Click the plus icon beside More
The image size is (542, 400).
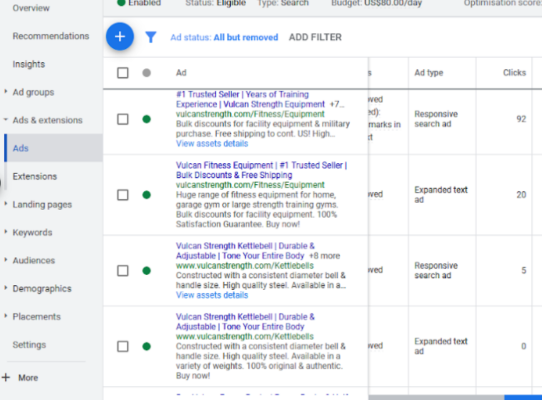point(6,378)
